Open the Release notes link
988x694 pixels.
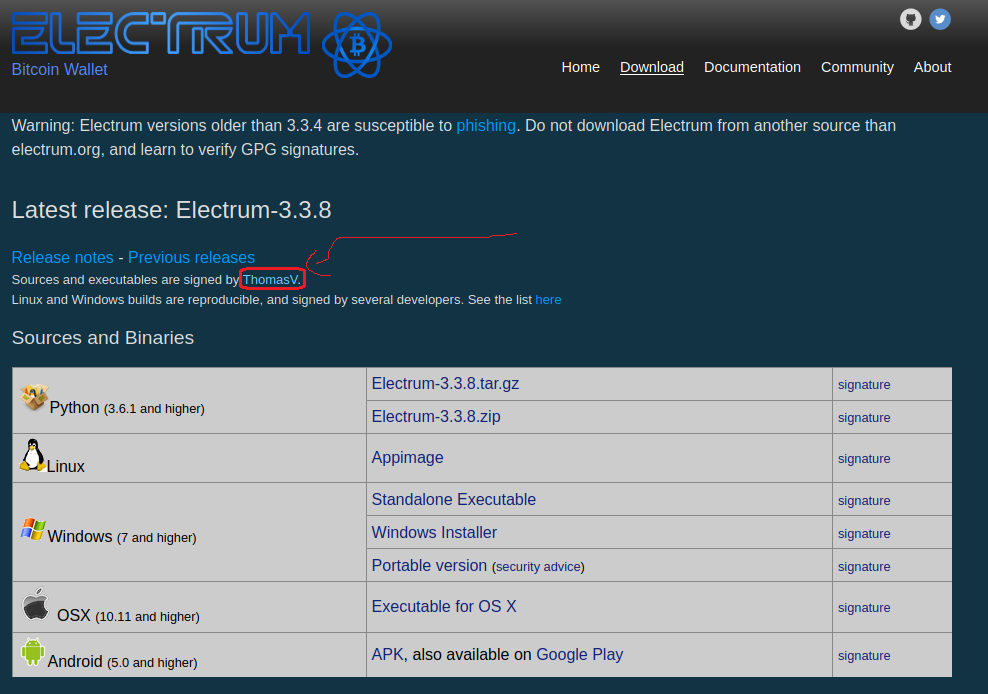click(x=62, y=257)
